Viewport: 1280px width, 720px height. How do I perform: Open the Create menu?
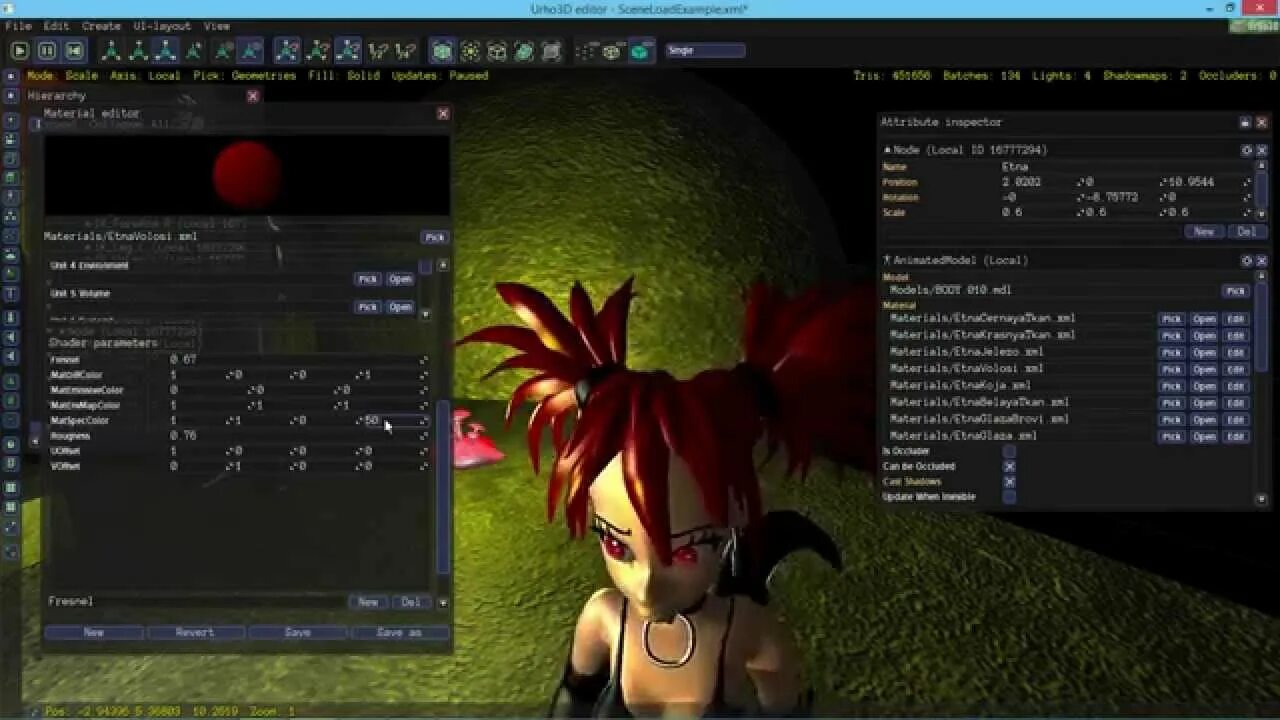[x=100, y=26]
